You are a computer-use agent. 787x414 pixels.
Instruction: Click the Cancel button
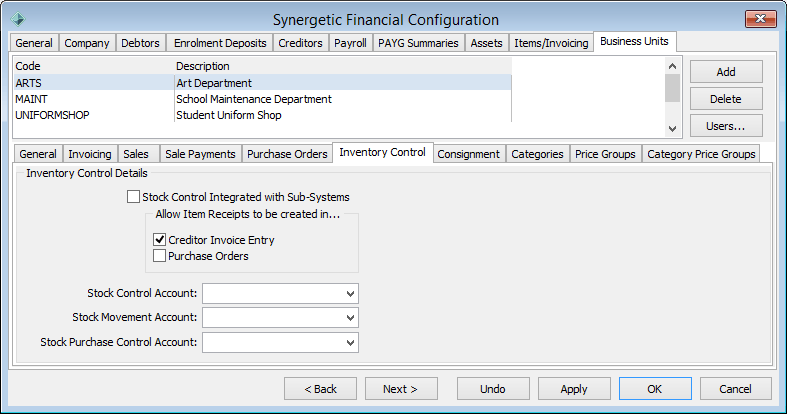[x=735, y=389]
